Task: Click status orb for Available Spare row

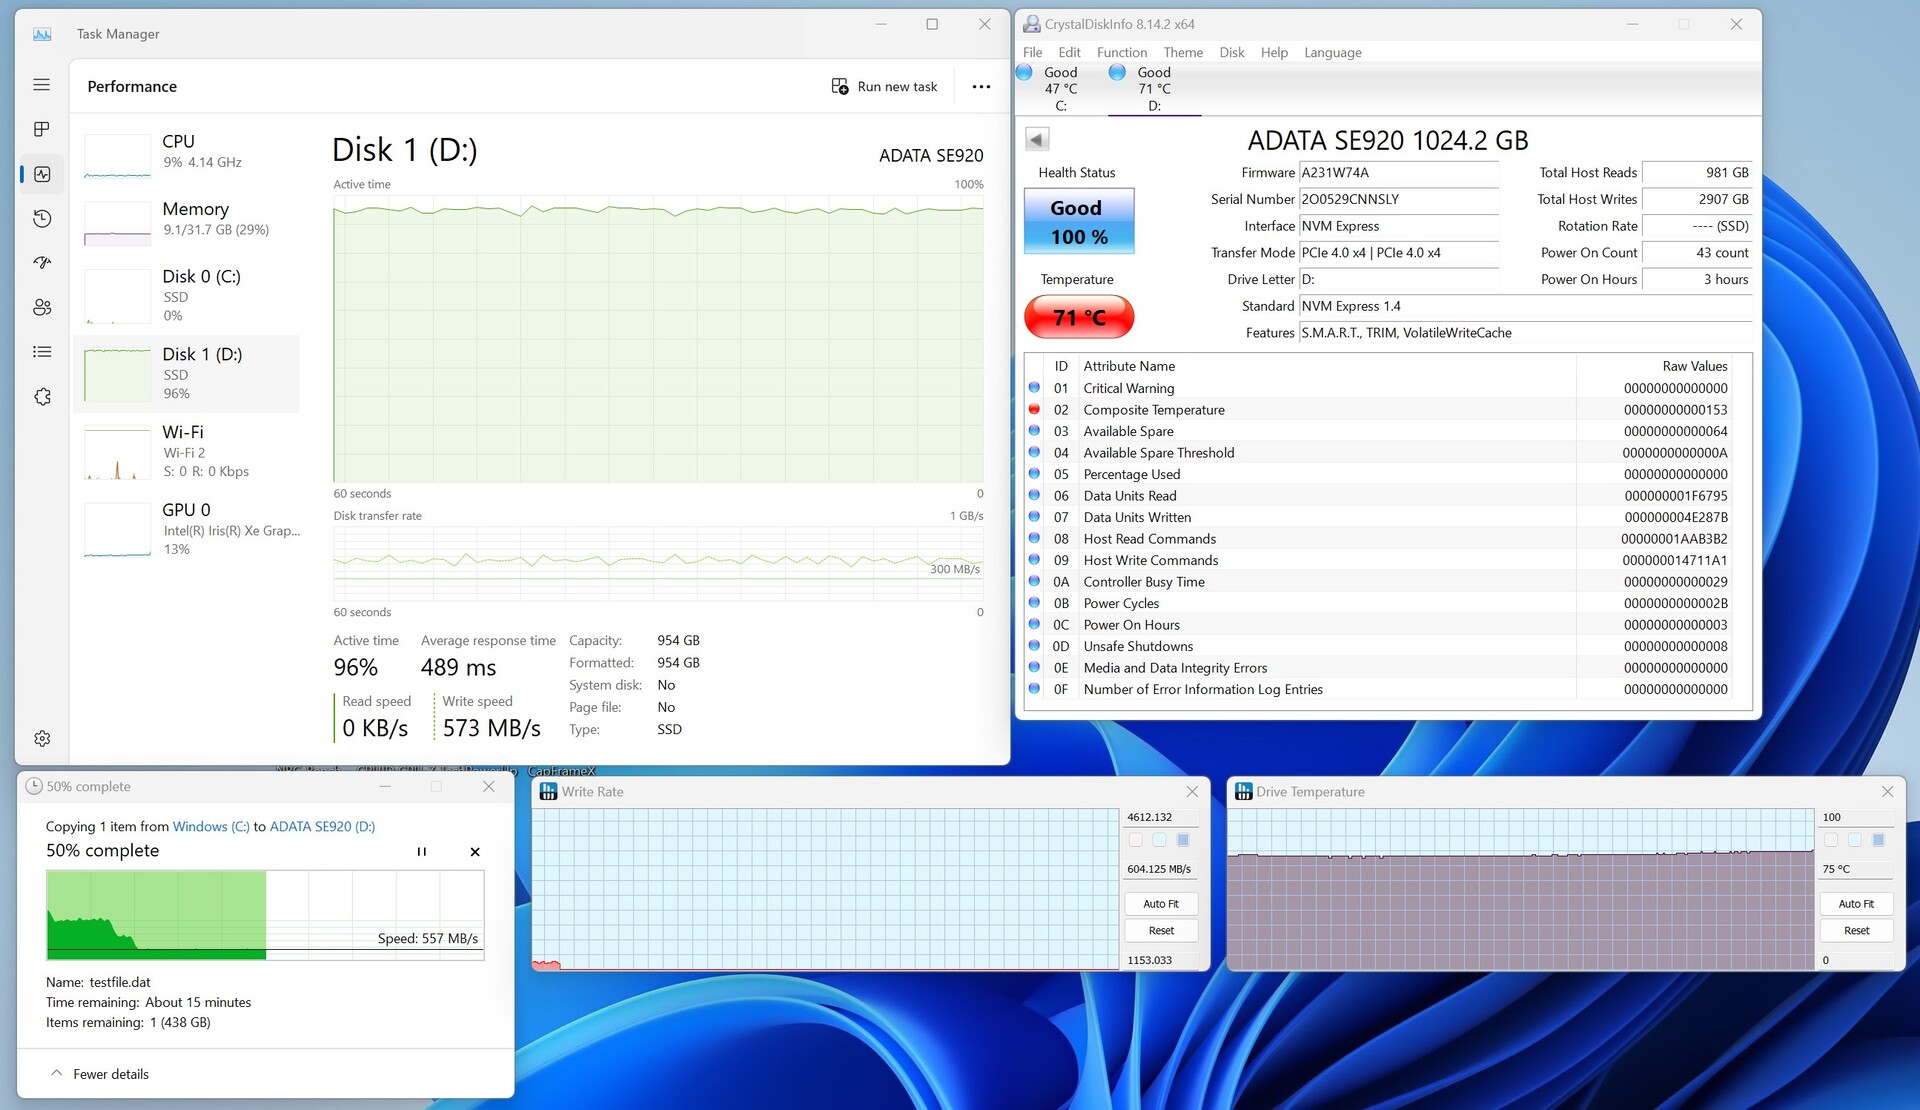Action: (x=1034, y=431)
